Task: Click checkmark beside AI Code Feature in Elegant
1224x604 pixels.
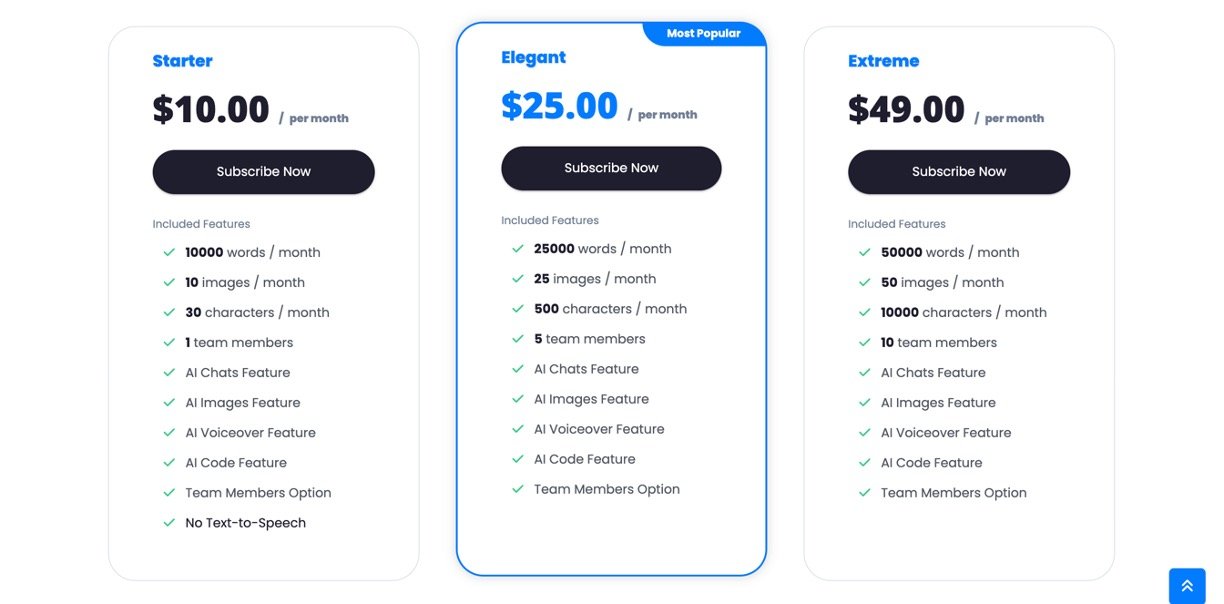Action: pyautogui.click(x=518, y=459)
